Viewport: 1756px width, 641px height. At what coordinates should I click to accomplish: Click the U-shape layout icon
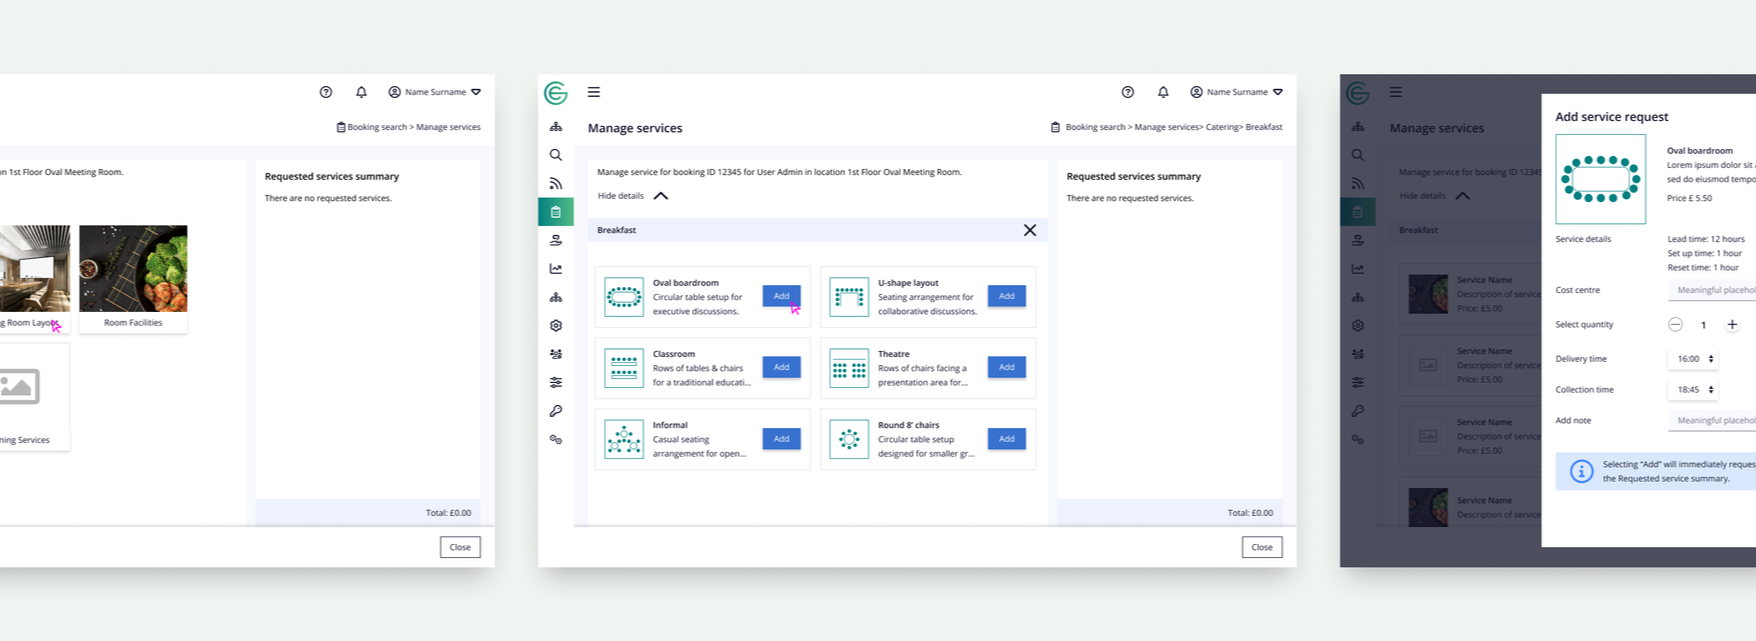(849, 297)
